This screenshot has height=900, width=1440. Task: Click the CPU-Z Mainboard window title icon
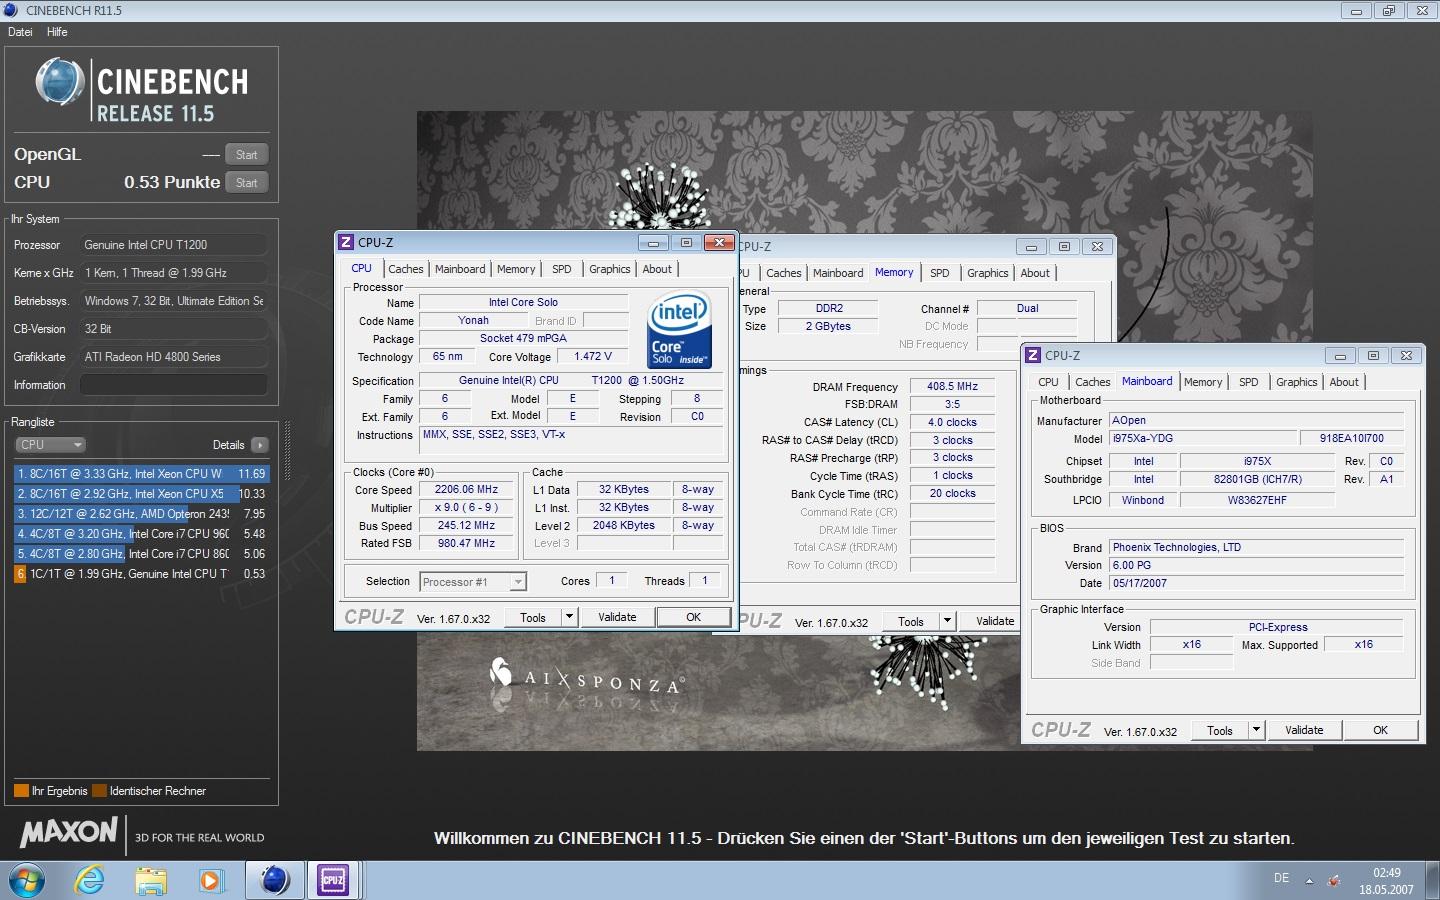coord(1033,355)
